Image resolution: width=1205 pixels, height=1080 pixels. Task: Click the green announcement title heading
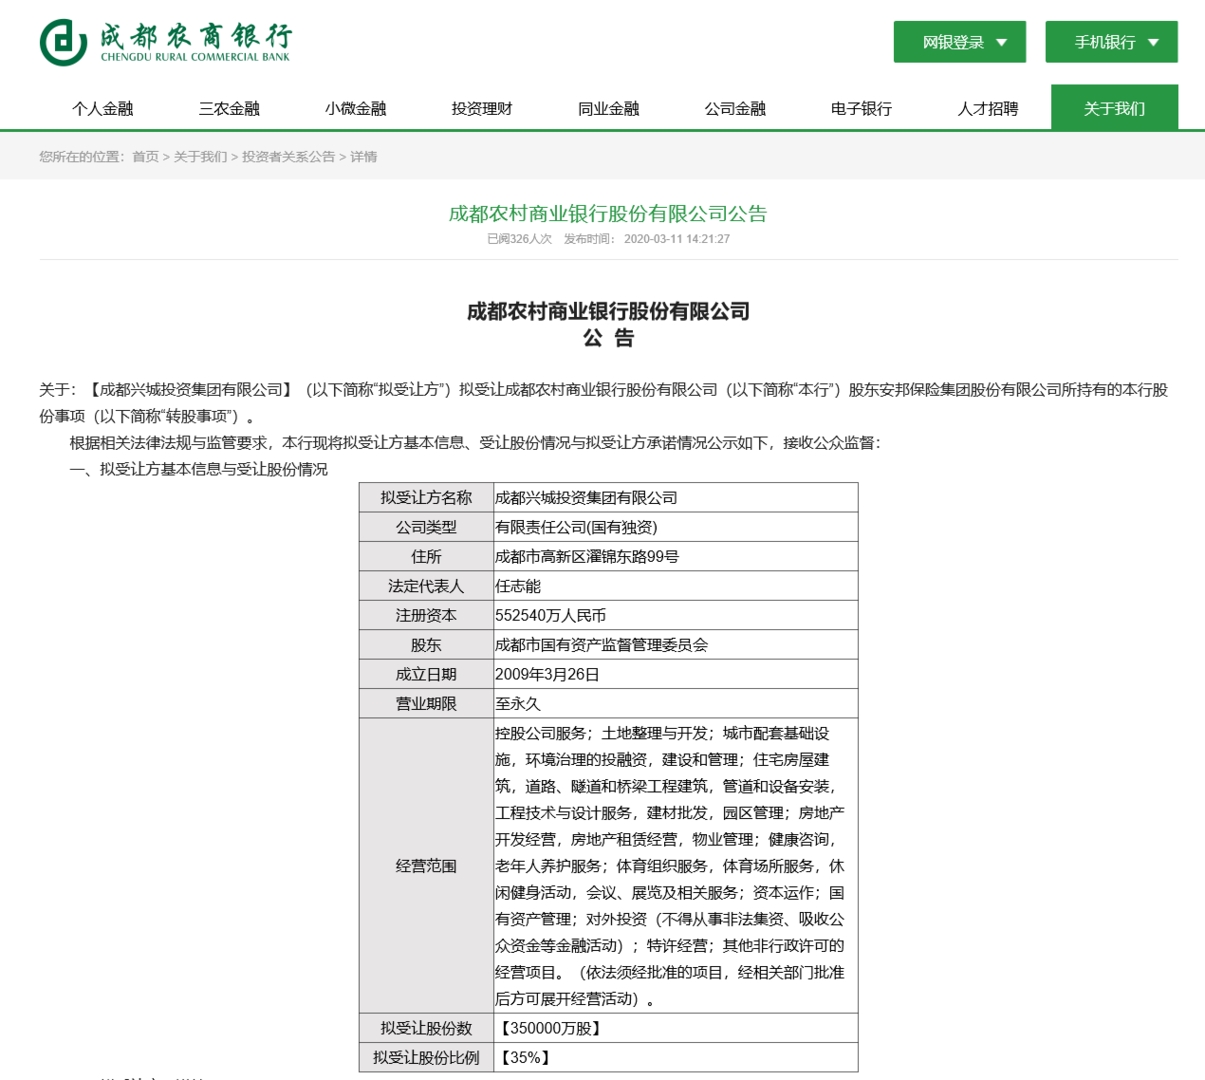pyautogui.click(x=608, y=213)
